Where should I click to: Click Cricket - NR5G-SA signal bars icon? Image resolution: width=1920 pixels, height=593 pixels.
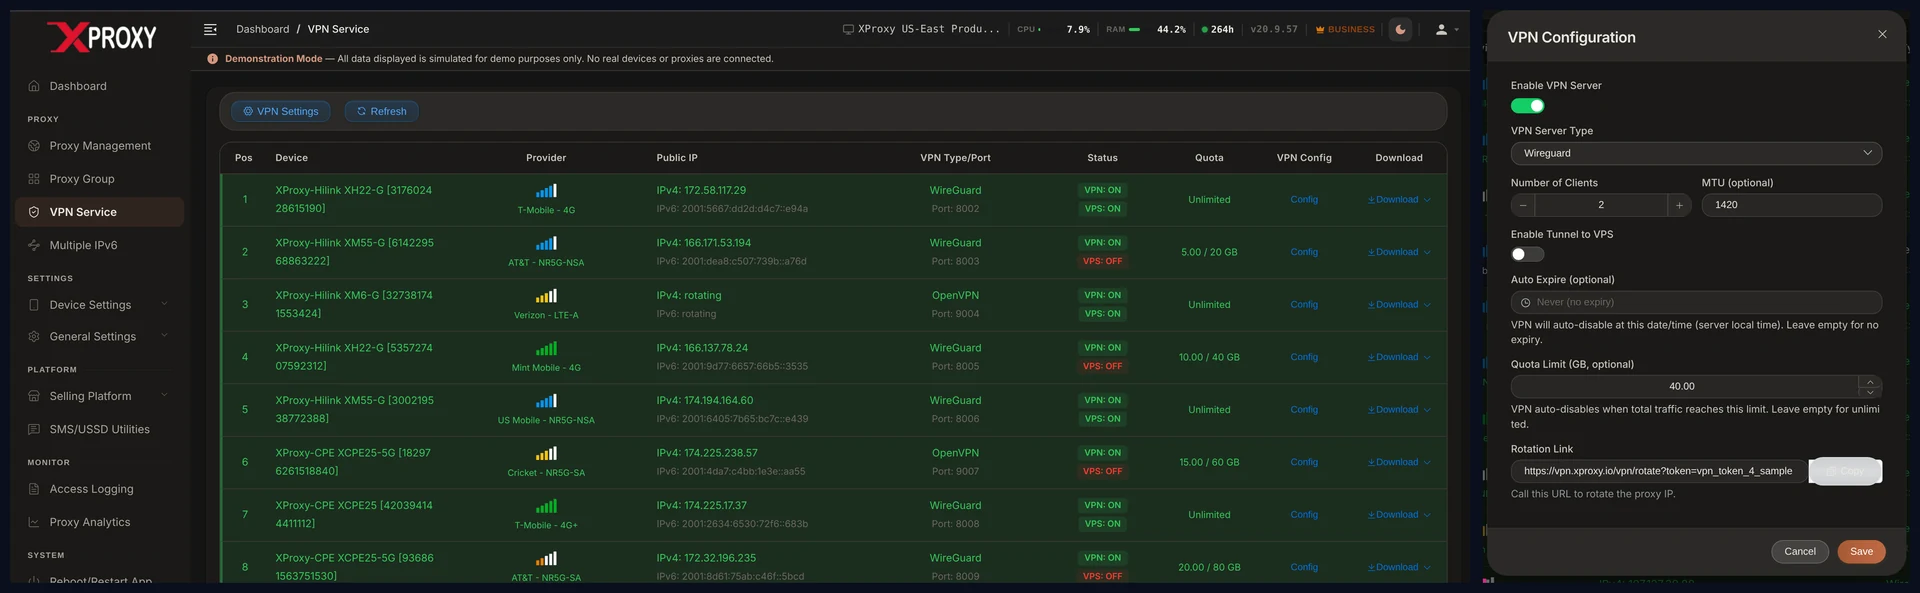(x=546, y=454)
